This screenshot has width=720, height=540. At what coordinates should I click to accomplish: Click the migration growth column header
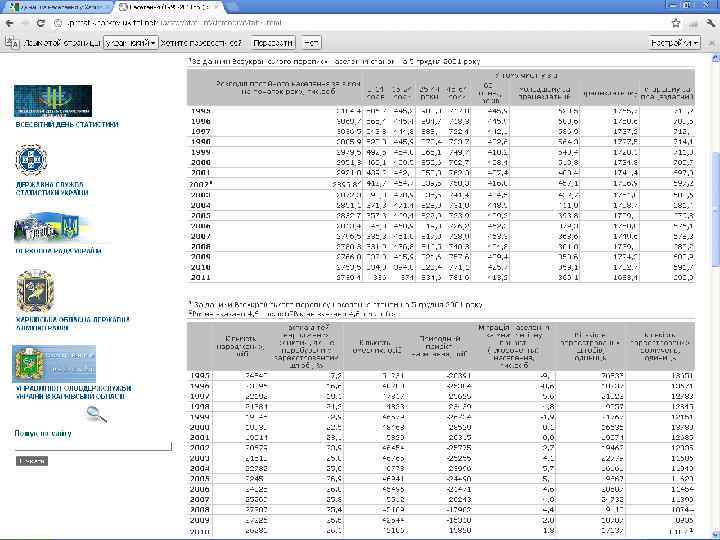(x=513, y=346)
